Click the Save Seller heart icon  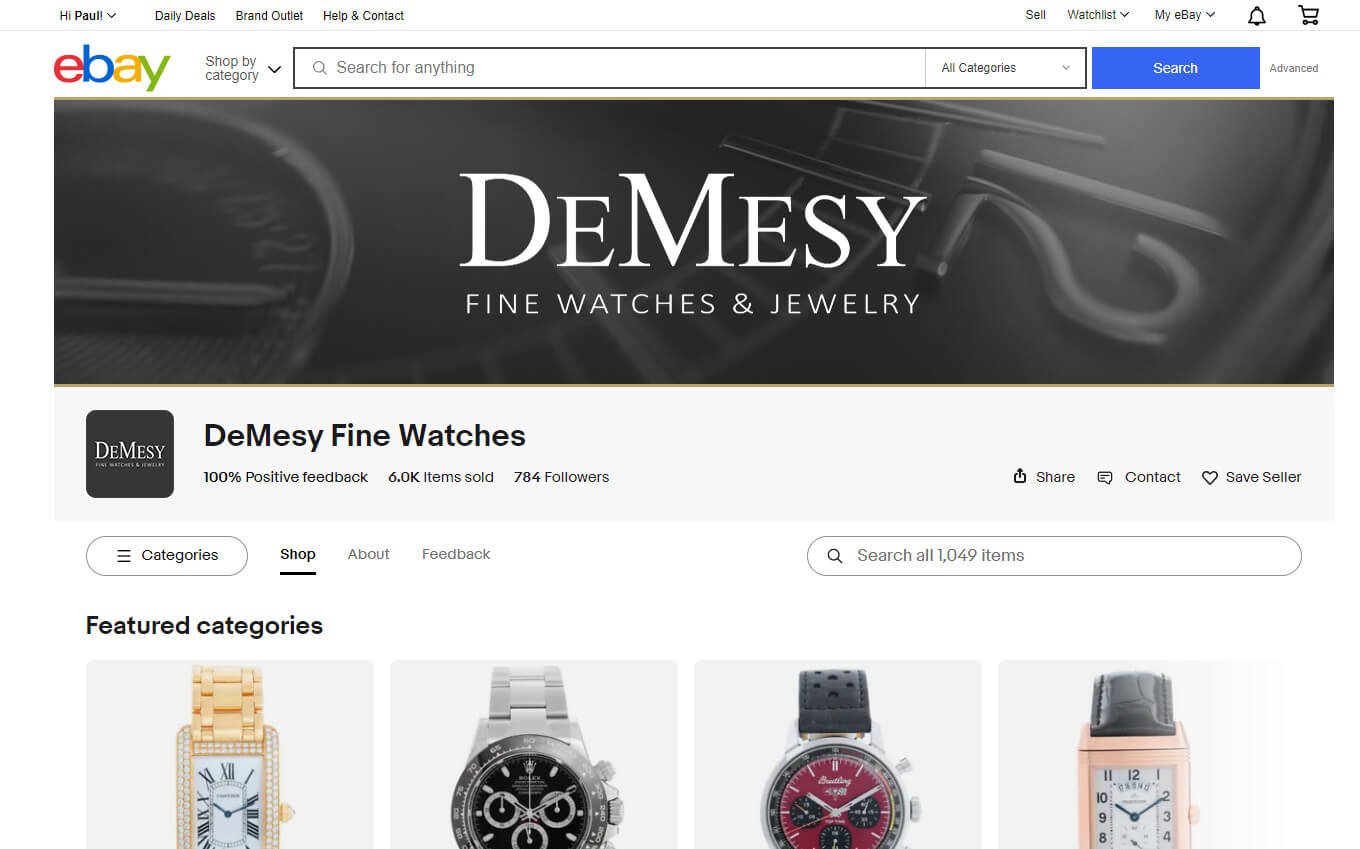pos(1210,478)
